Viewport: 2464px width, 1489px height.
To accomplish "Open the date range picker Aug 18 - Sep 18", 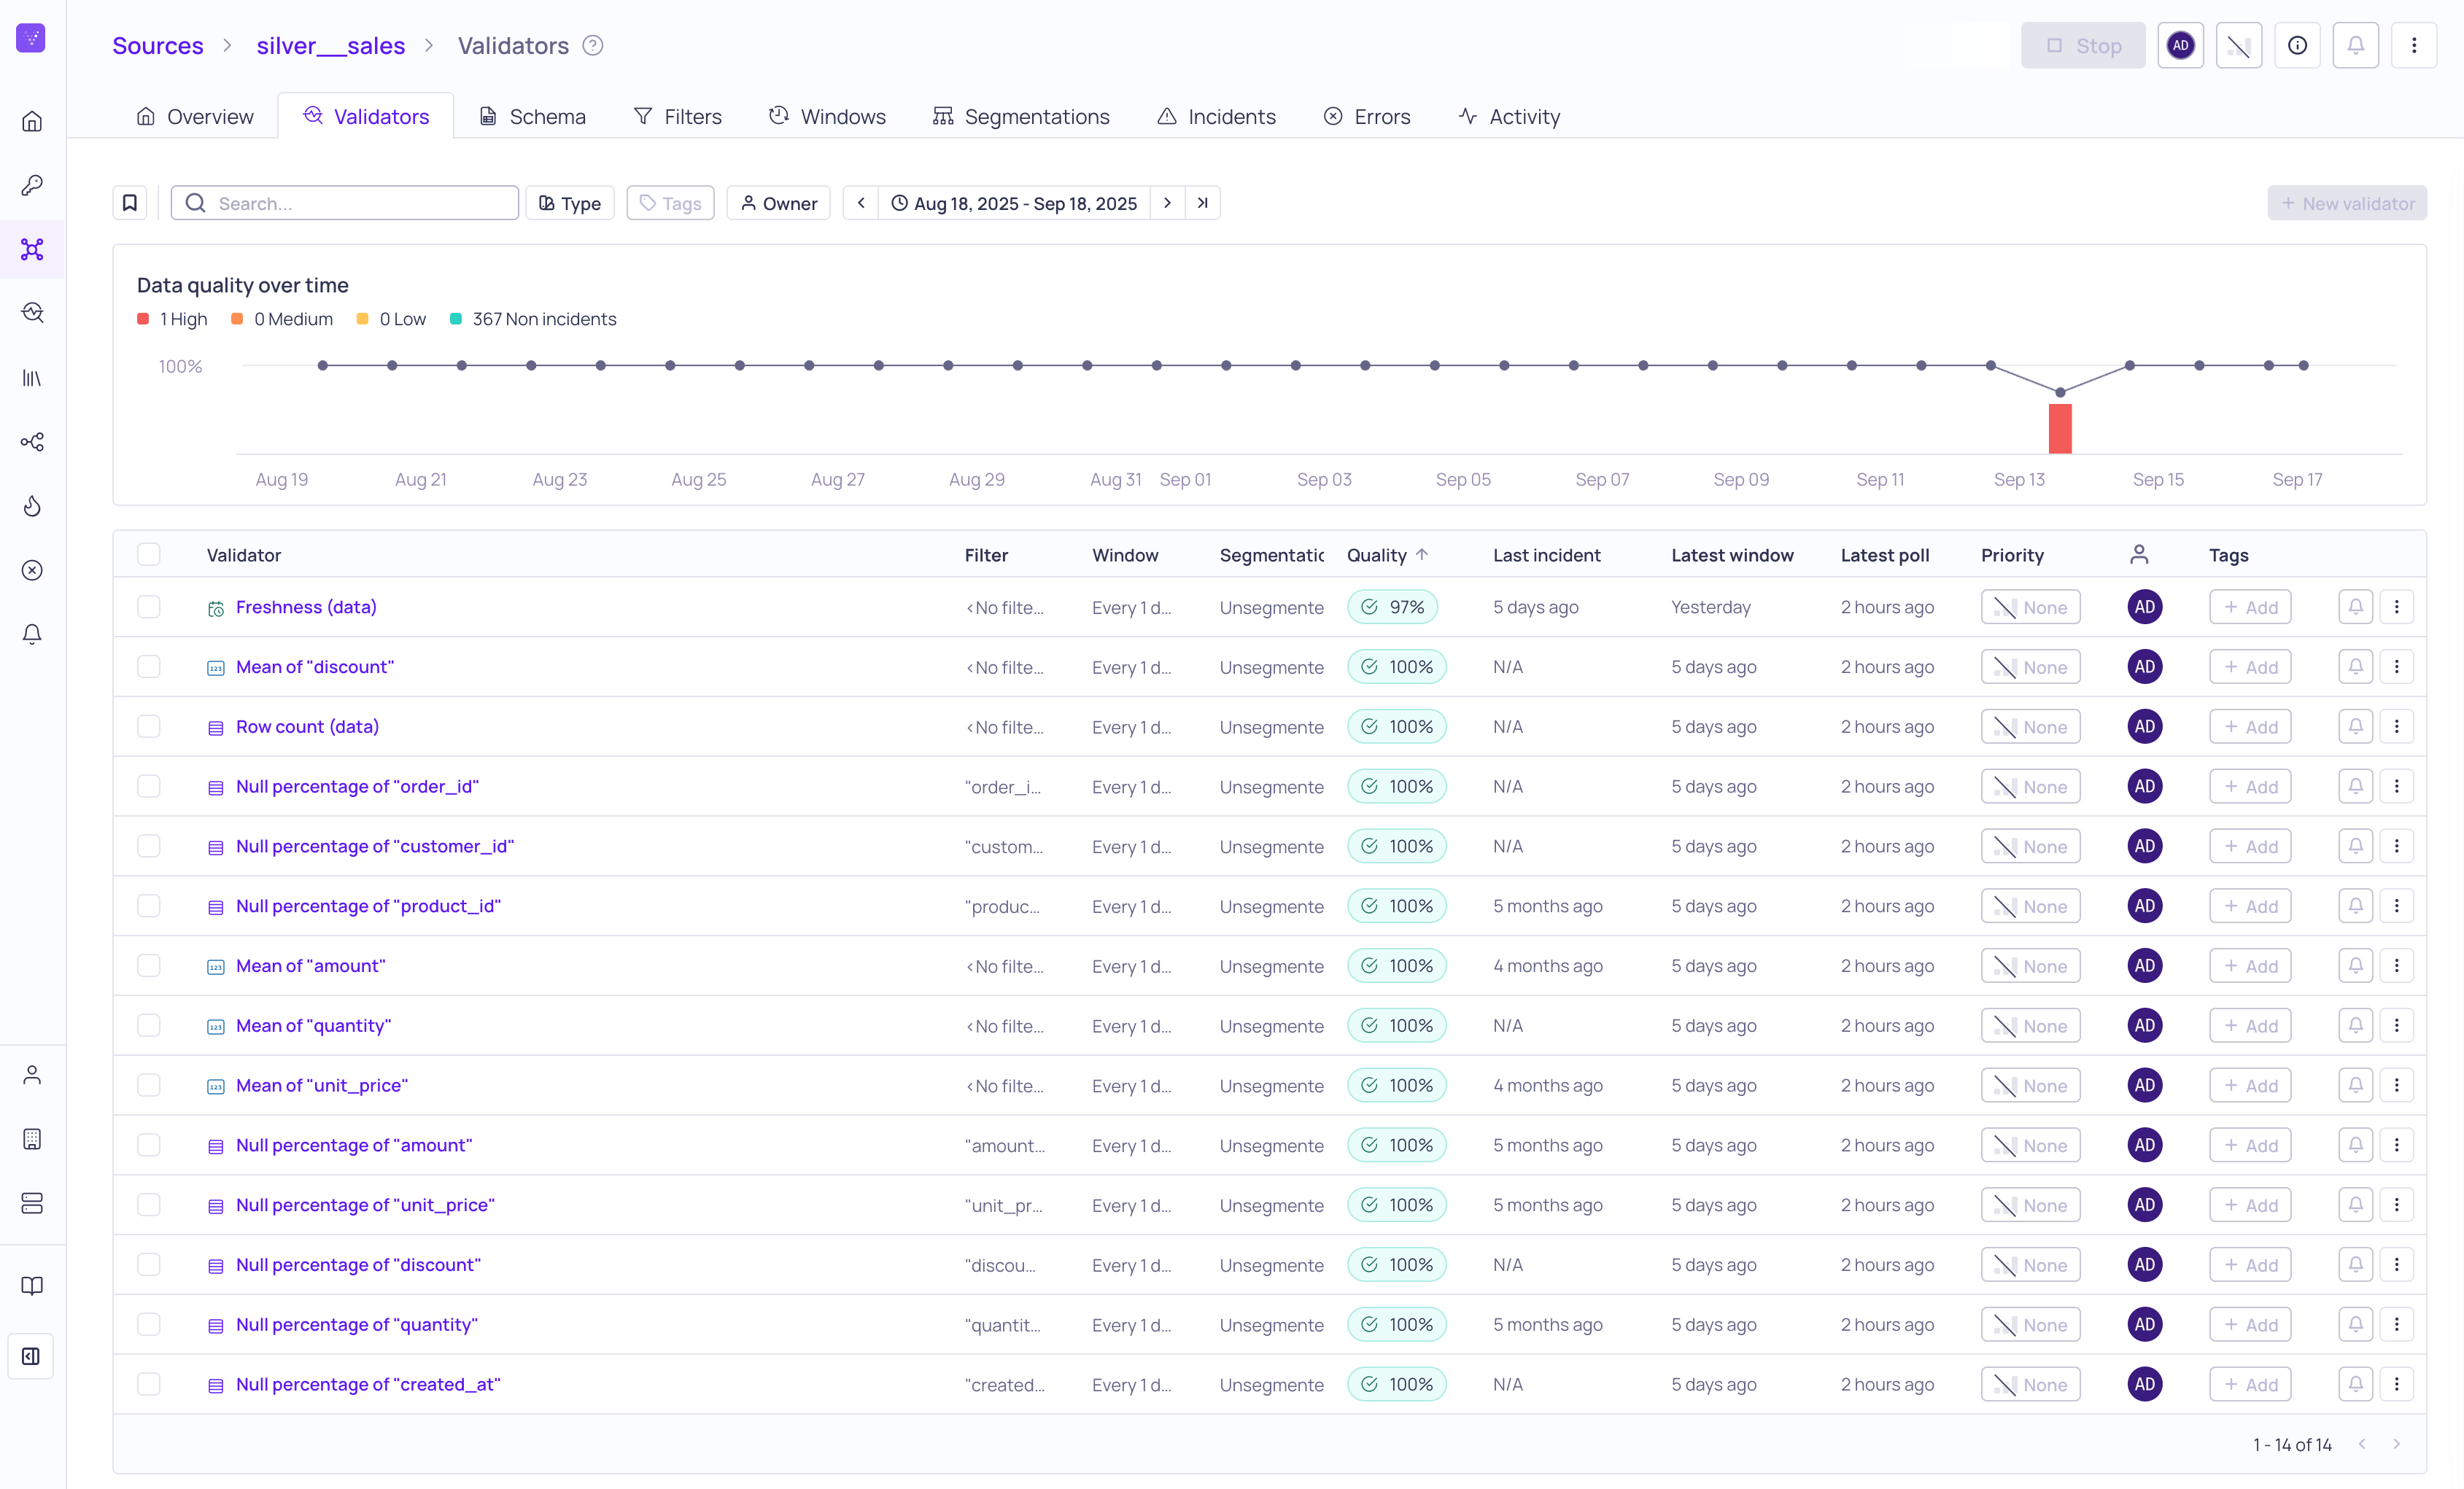I will [x=1014, y=203].
